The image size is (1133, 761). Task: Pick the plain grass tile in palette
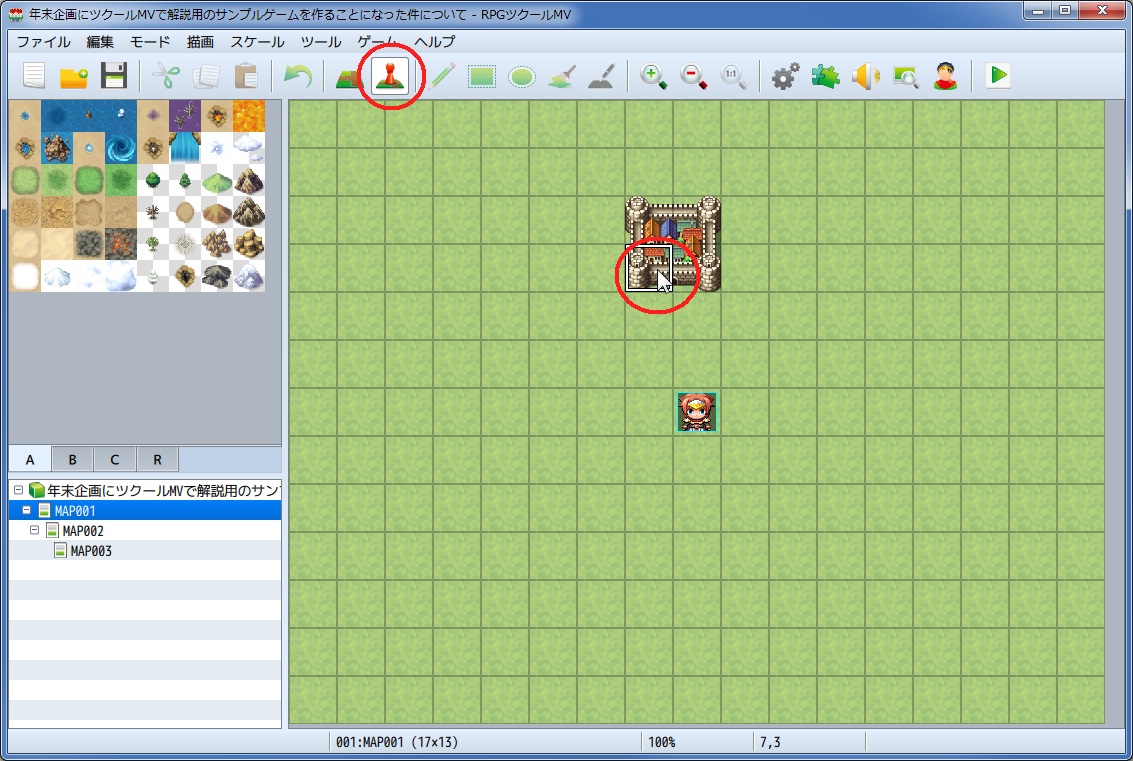tap(25, 180)
